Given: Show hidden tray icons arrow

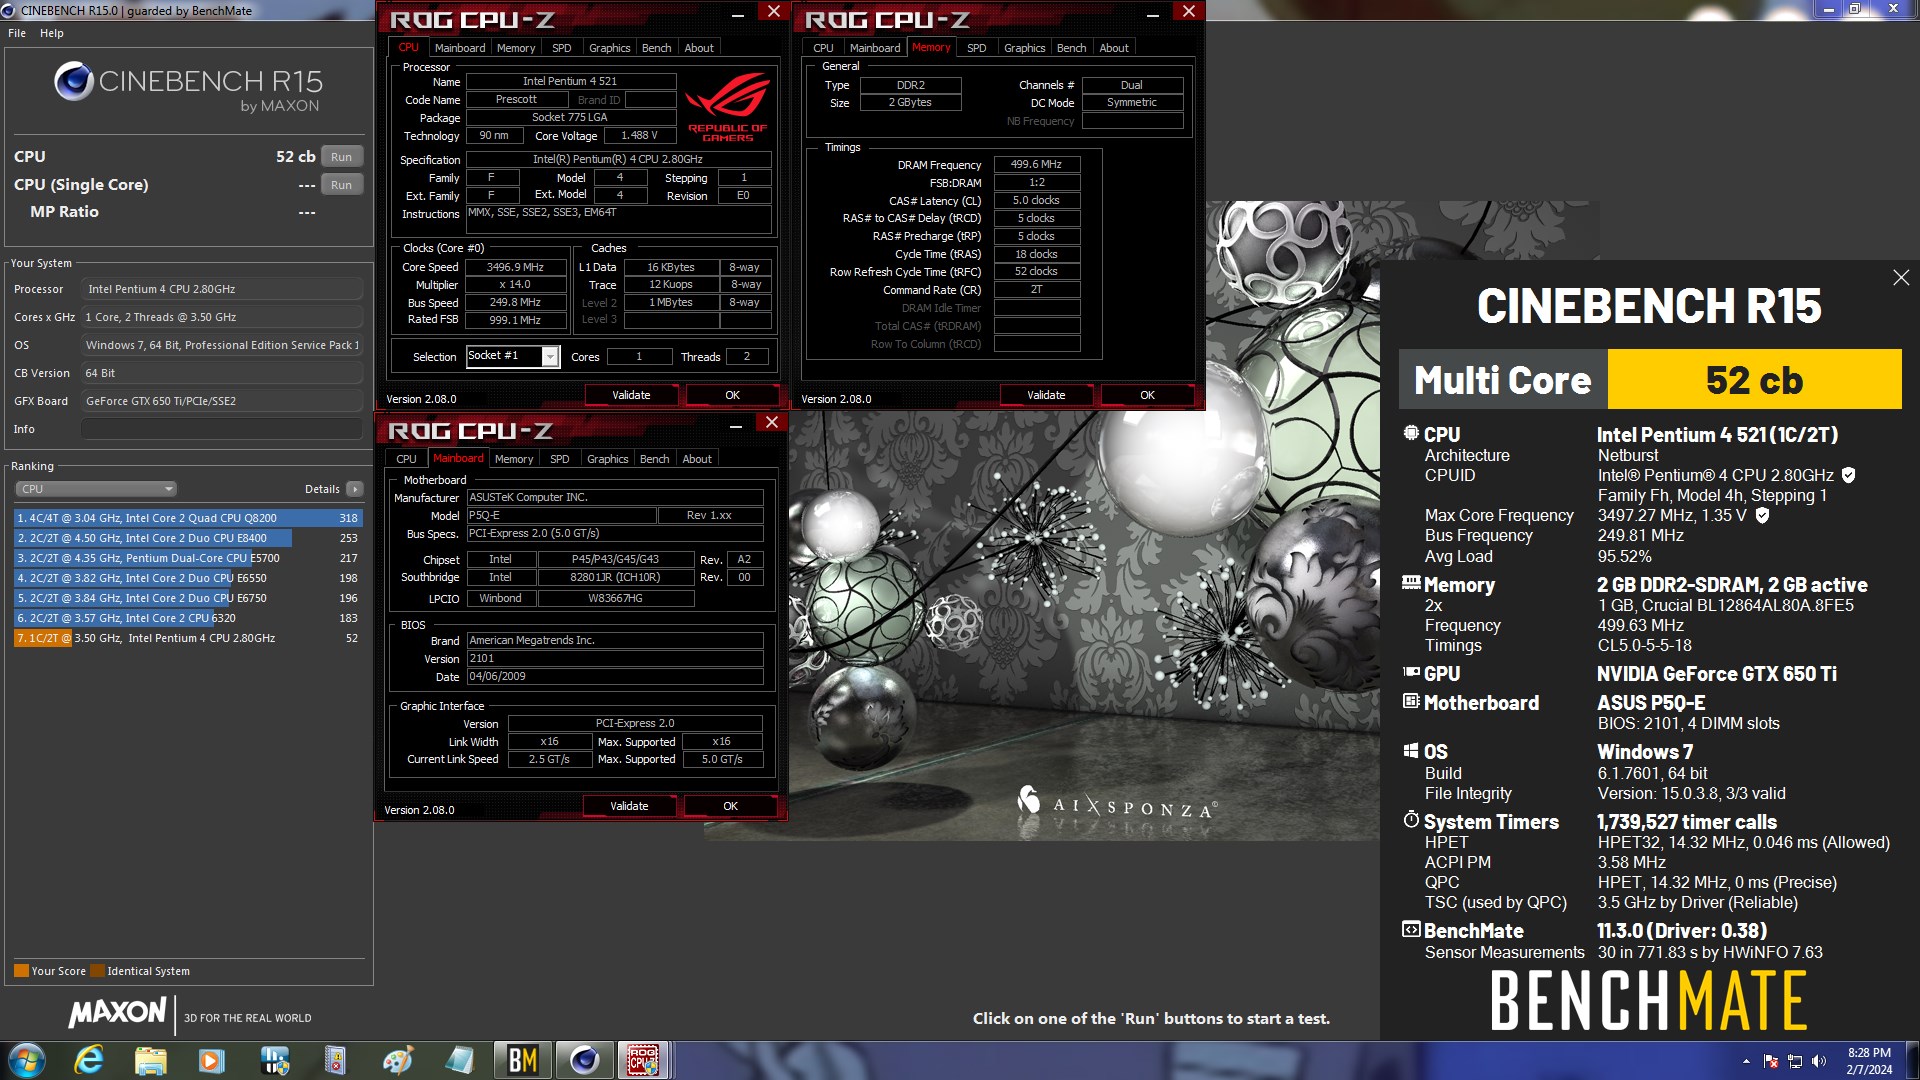Looking at the screenshot, I should (1746, 1061).
